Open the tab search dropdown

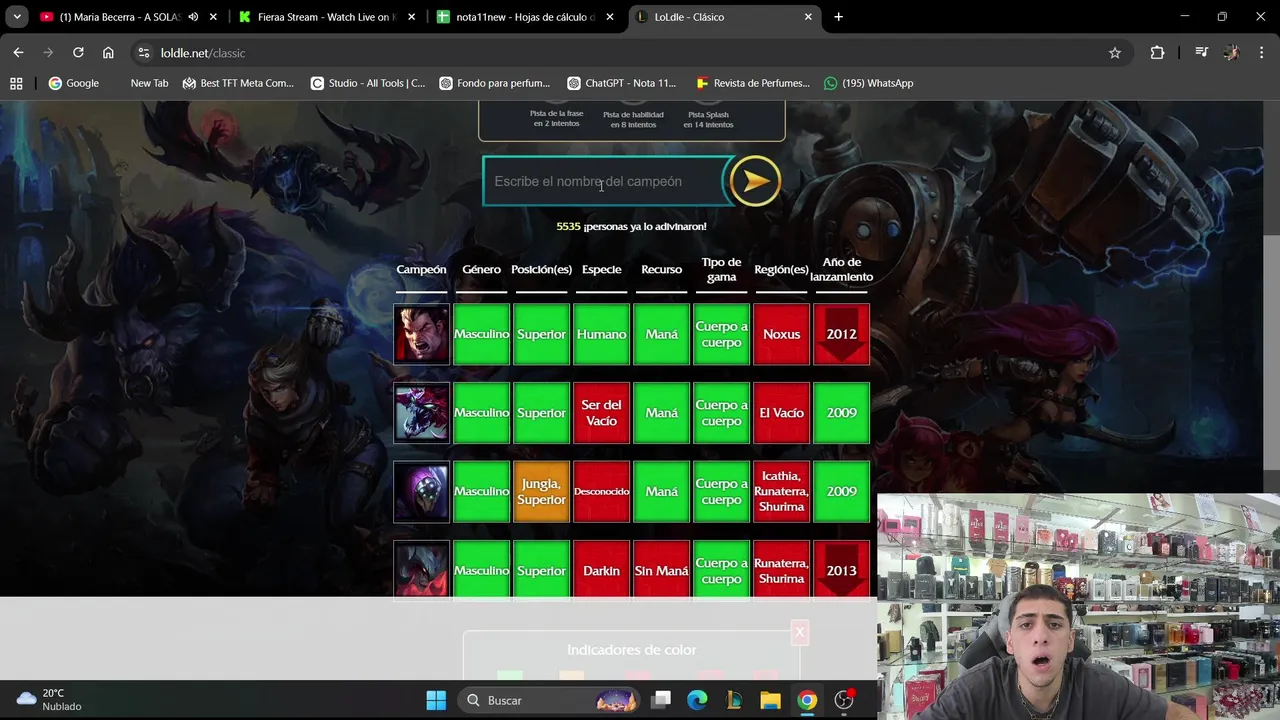pyautogui.click(x=17, y=17)
